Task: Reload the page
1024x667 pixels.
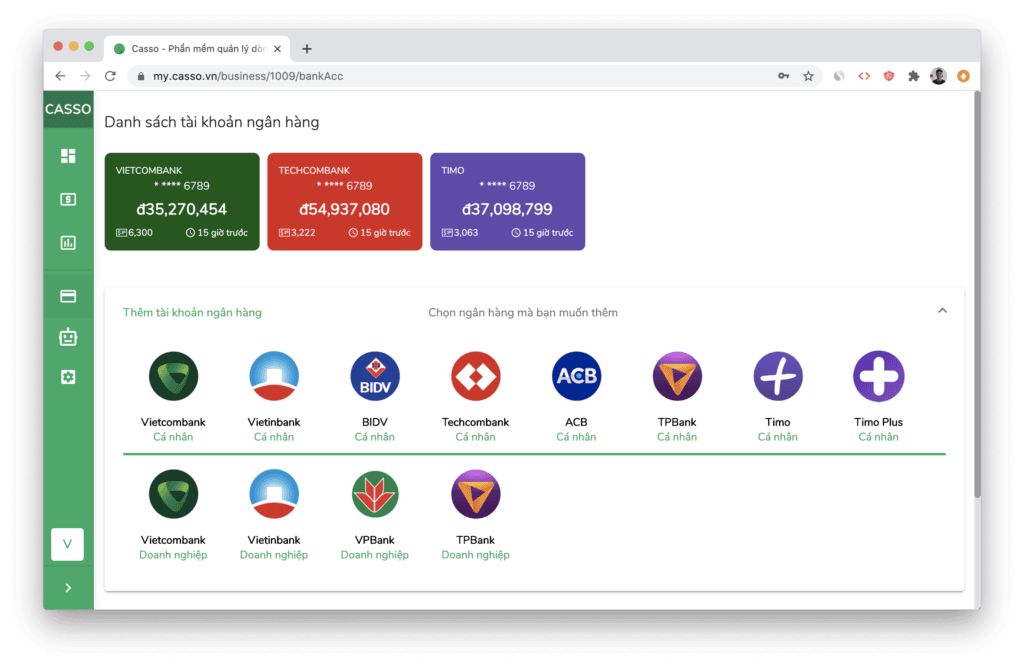Action: [110, 76]
